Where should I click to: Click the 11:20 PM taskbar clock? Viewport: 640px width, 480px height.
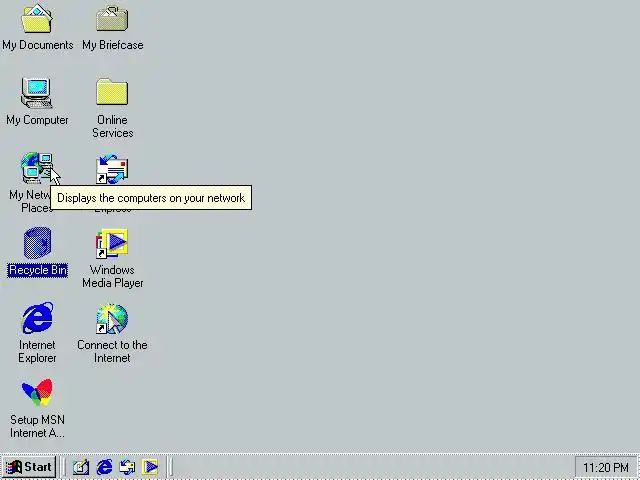605,467
